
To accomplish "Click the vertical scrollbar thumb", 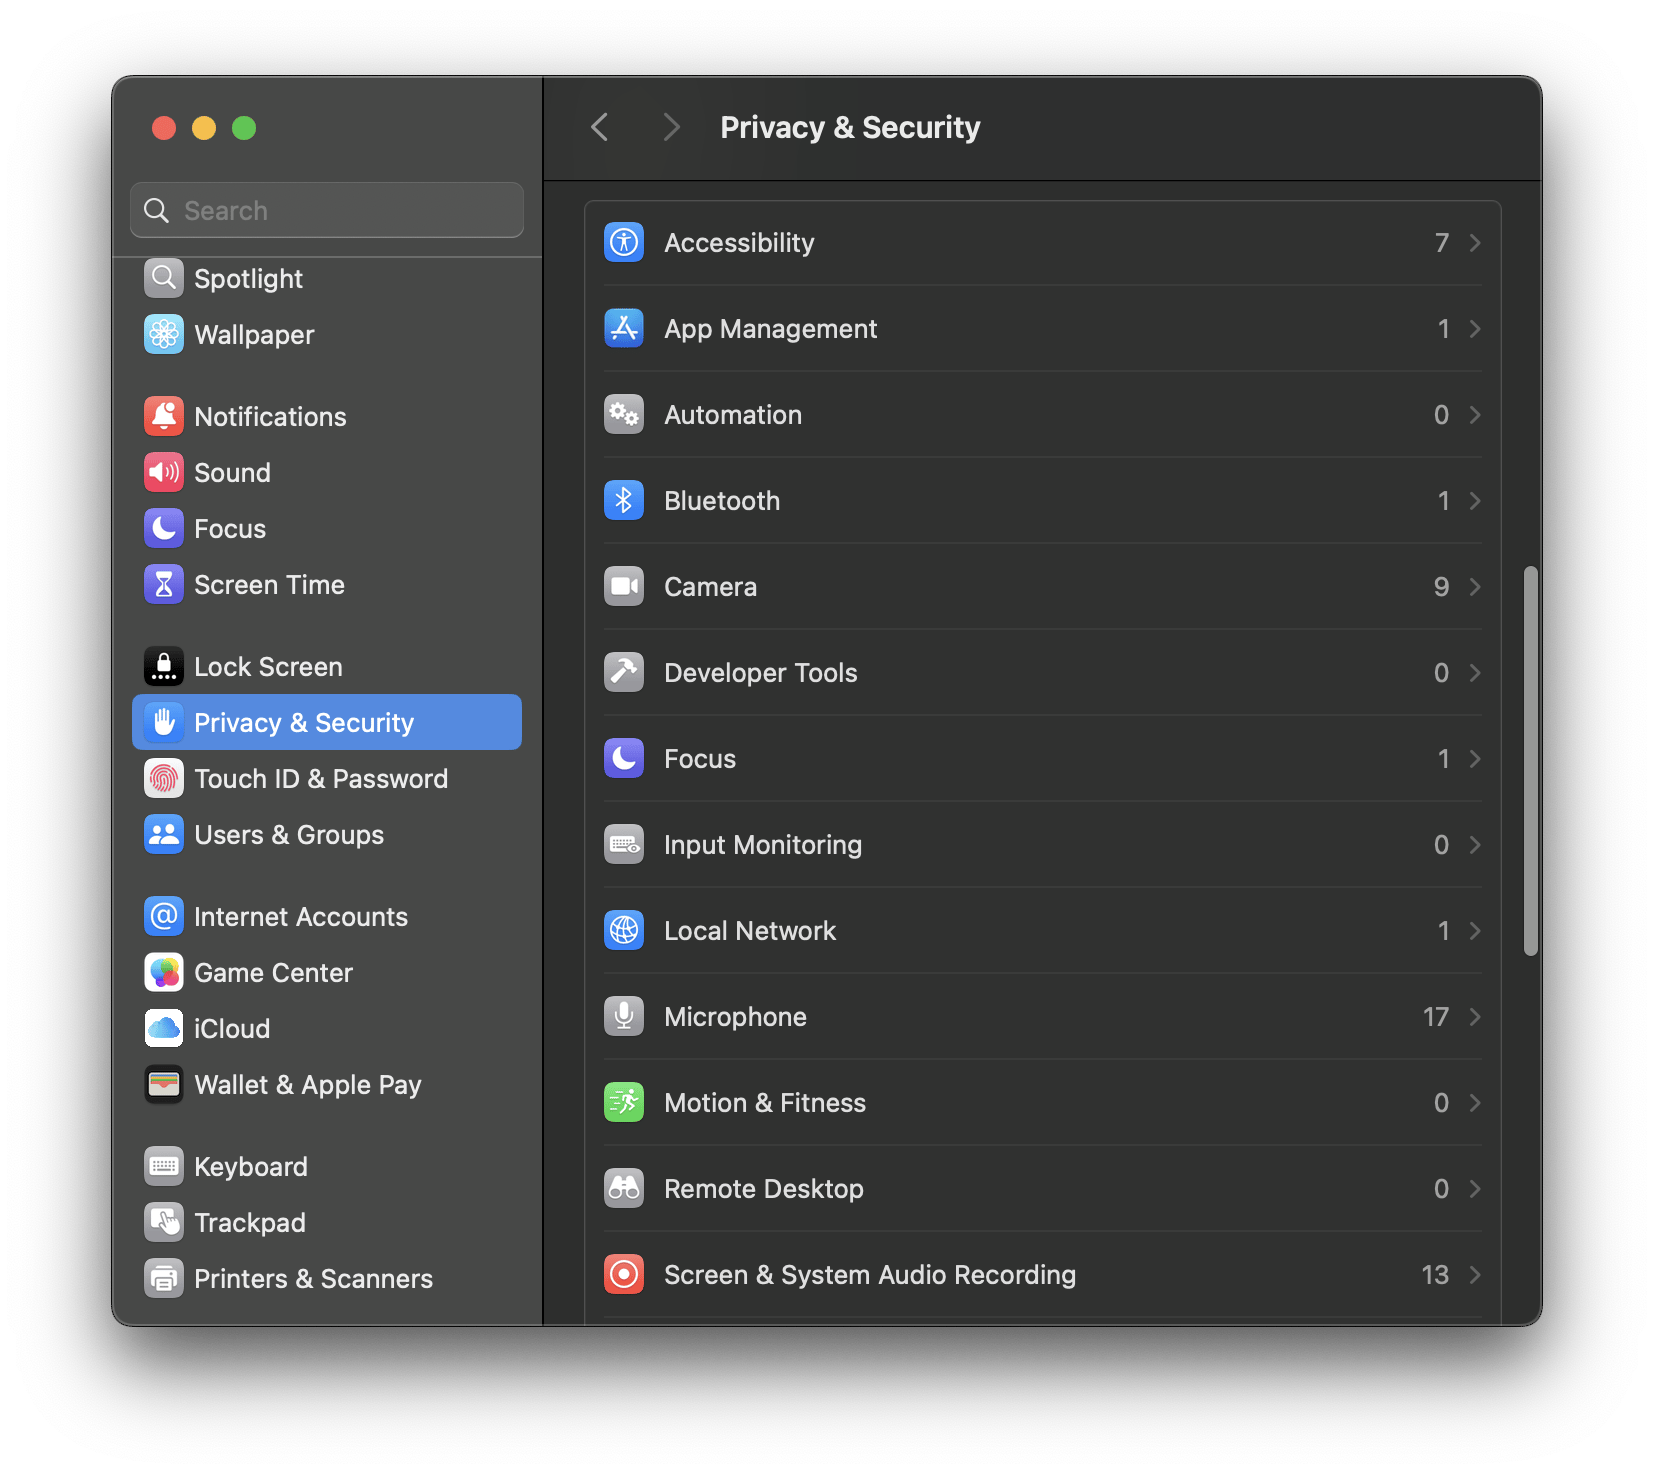I will pyautogui.click(x=1530, y=761).
